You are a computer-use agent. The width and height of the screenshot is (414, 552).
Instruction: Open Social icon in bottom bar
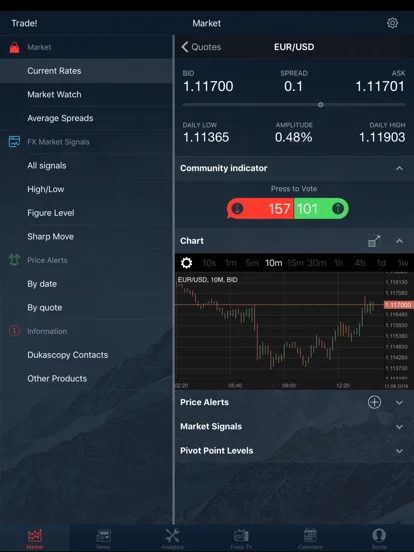click(379, 539)
